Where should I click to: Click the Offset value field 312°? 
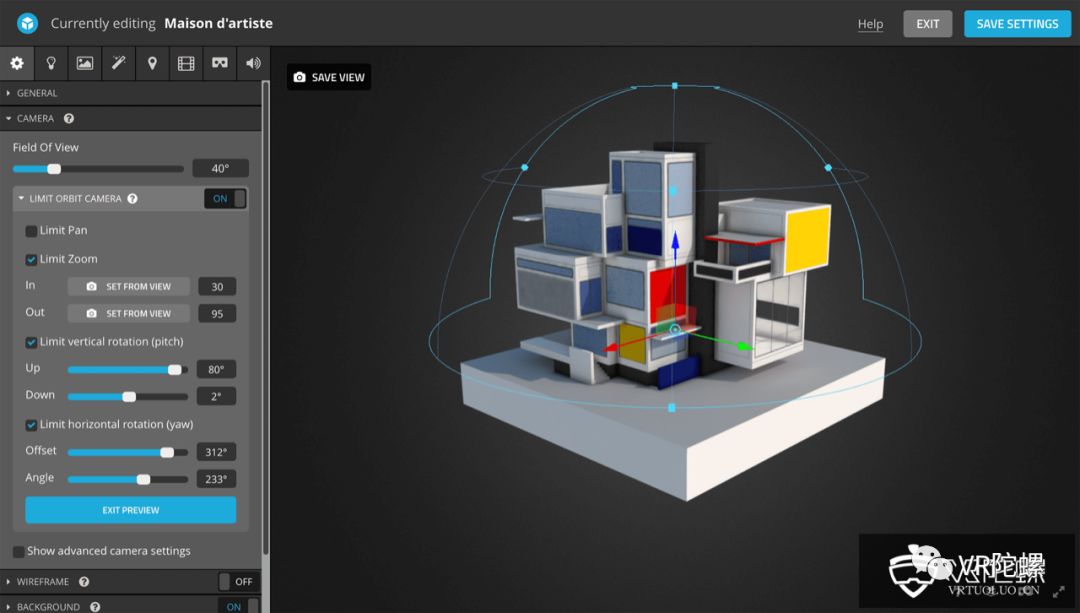click(x=216, y=452)
